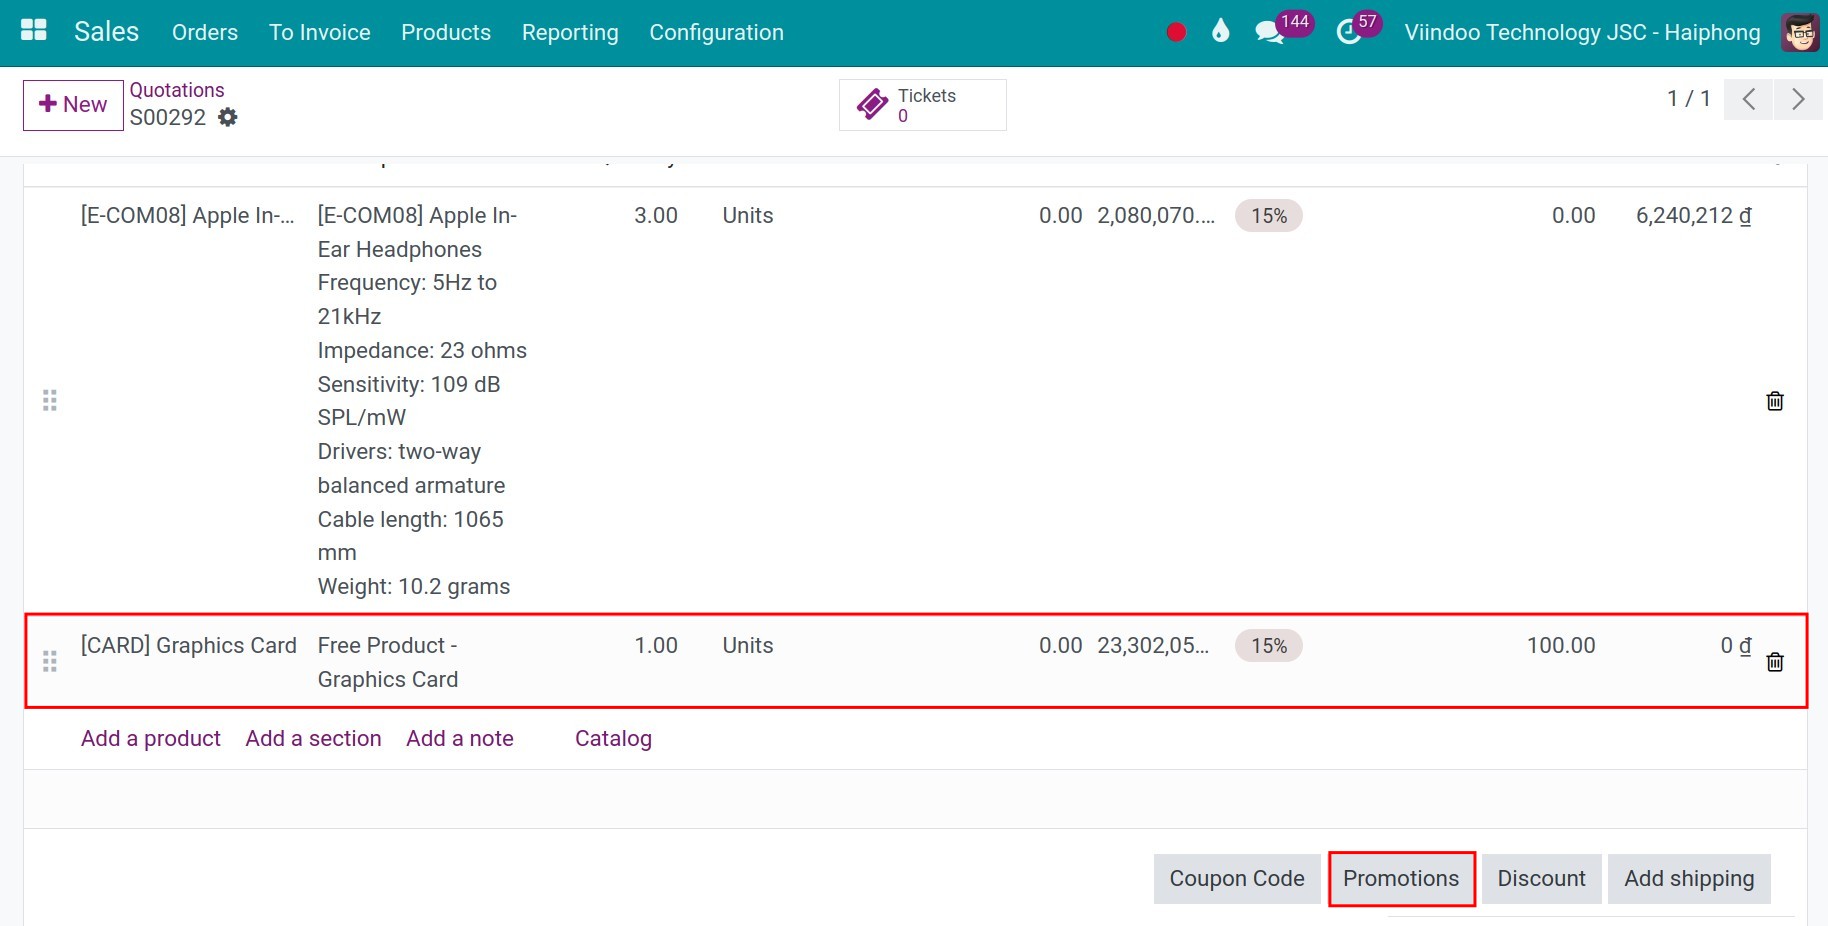This screenshot has height=926, width=1828.
Task: Go to next record arrow
Action: (1798, 99)
